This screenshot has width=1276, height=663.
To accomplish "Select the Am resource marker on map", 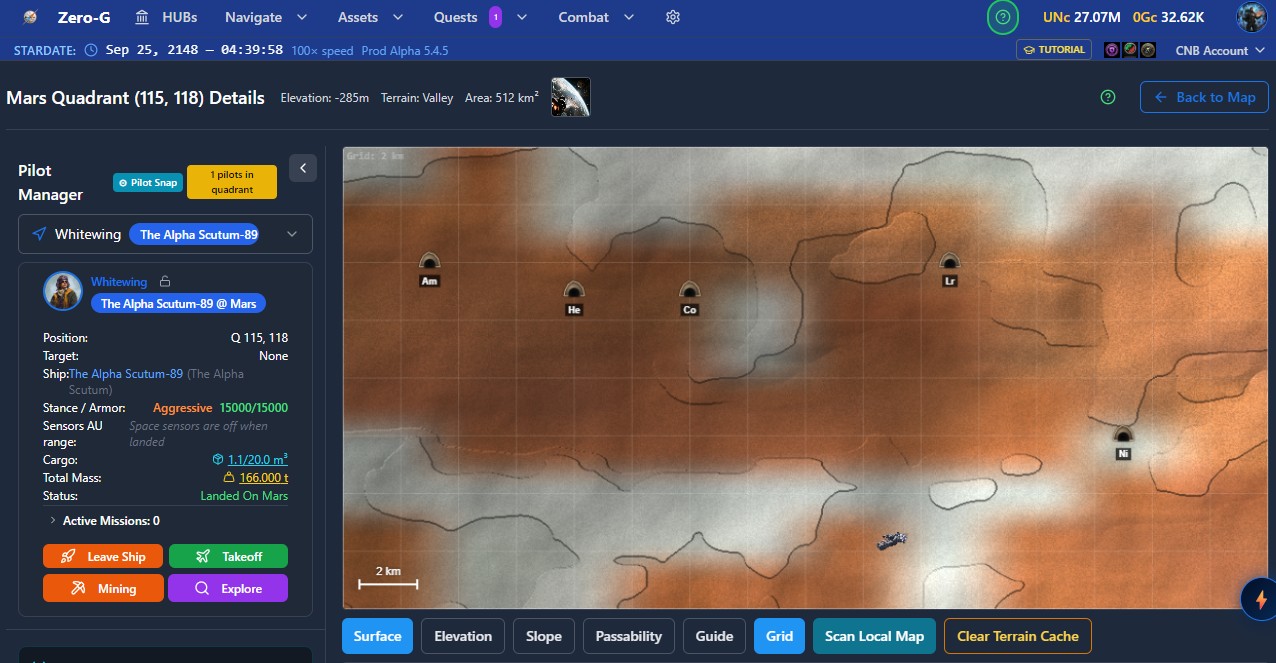I will point(429,269).
